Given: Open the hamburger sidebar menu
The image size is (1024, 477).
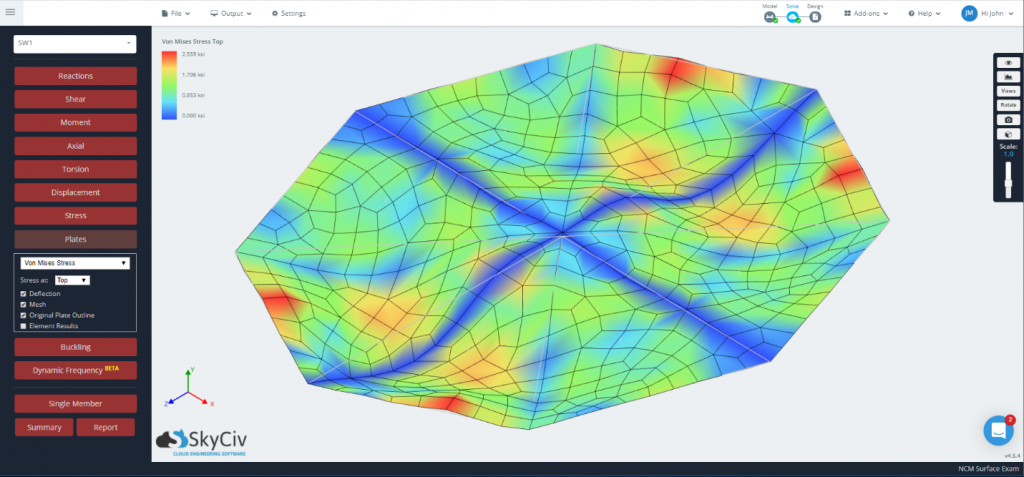Looking at the screenshot, I should [10, 13].
